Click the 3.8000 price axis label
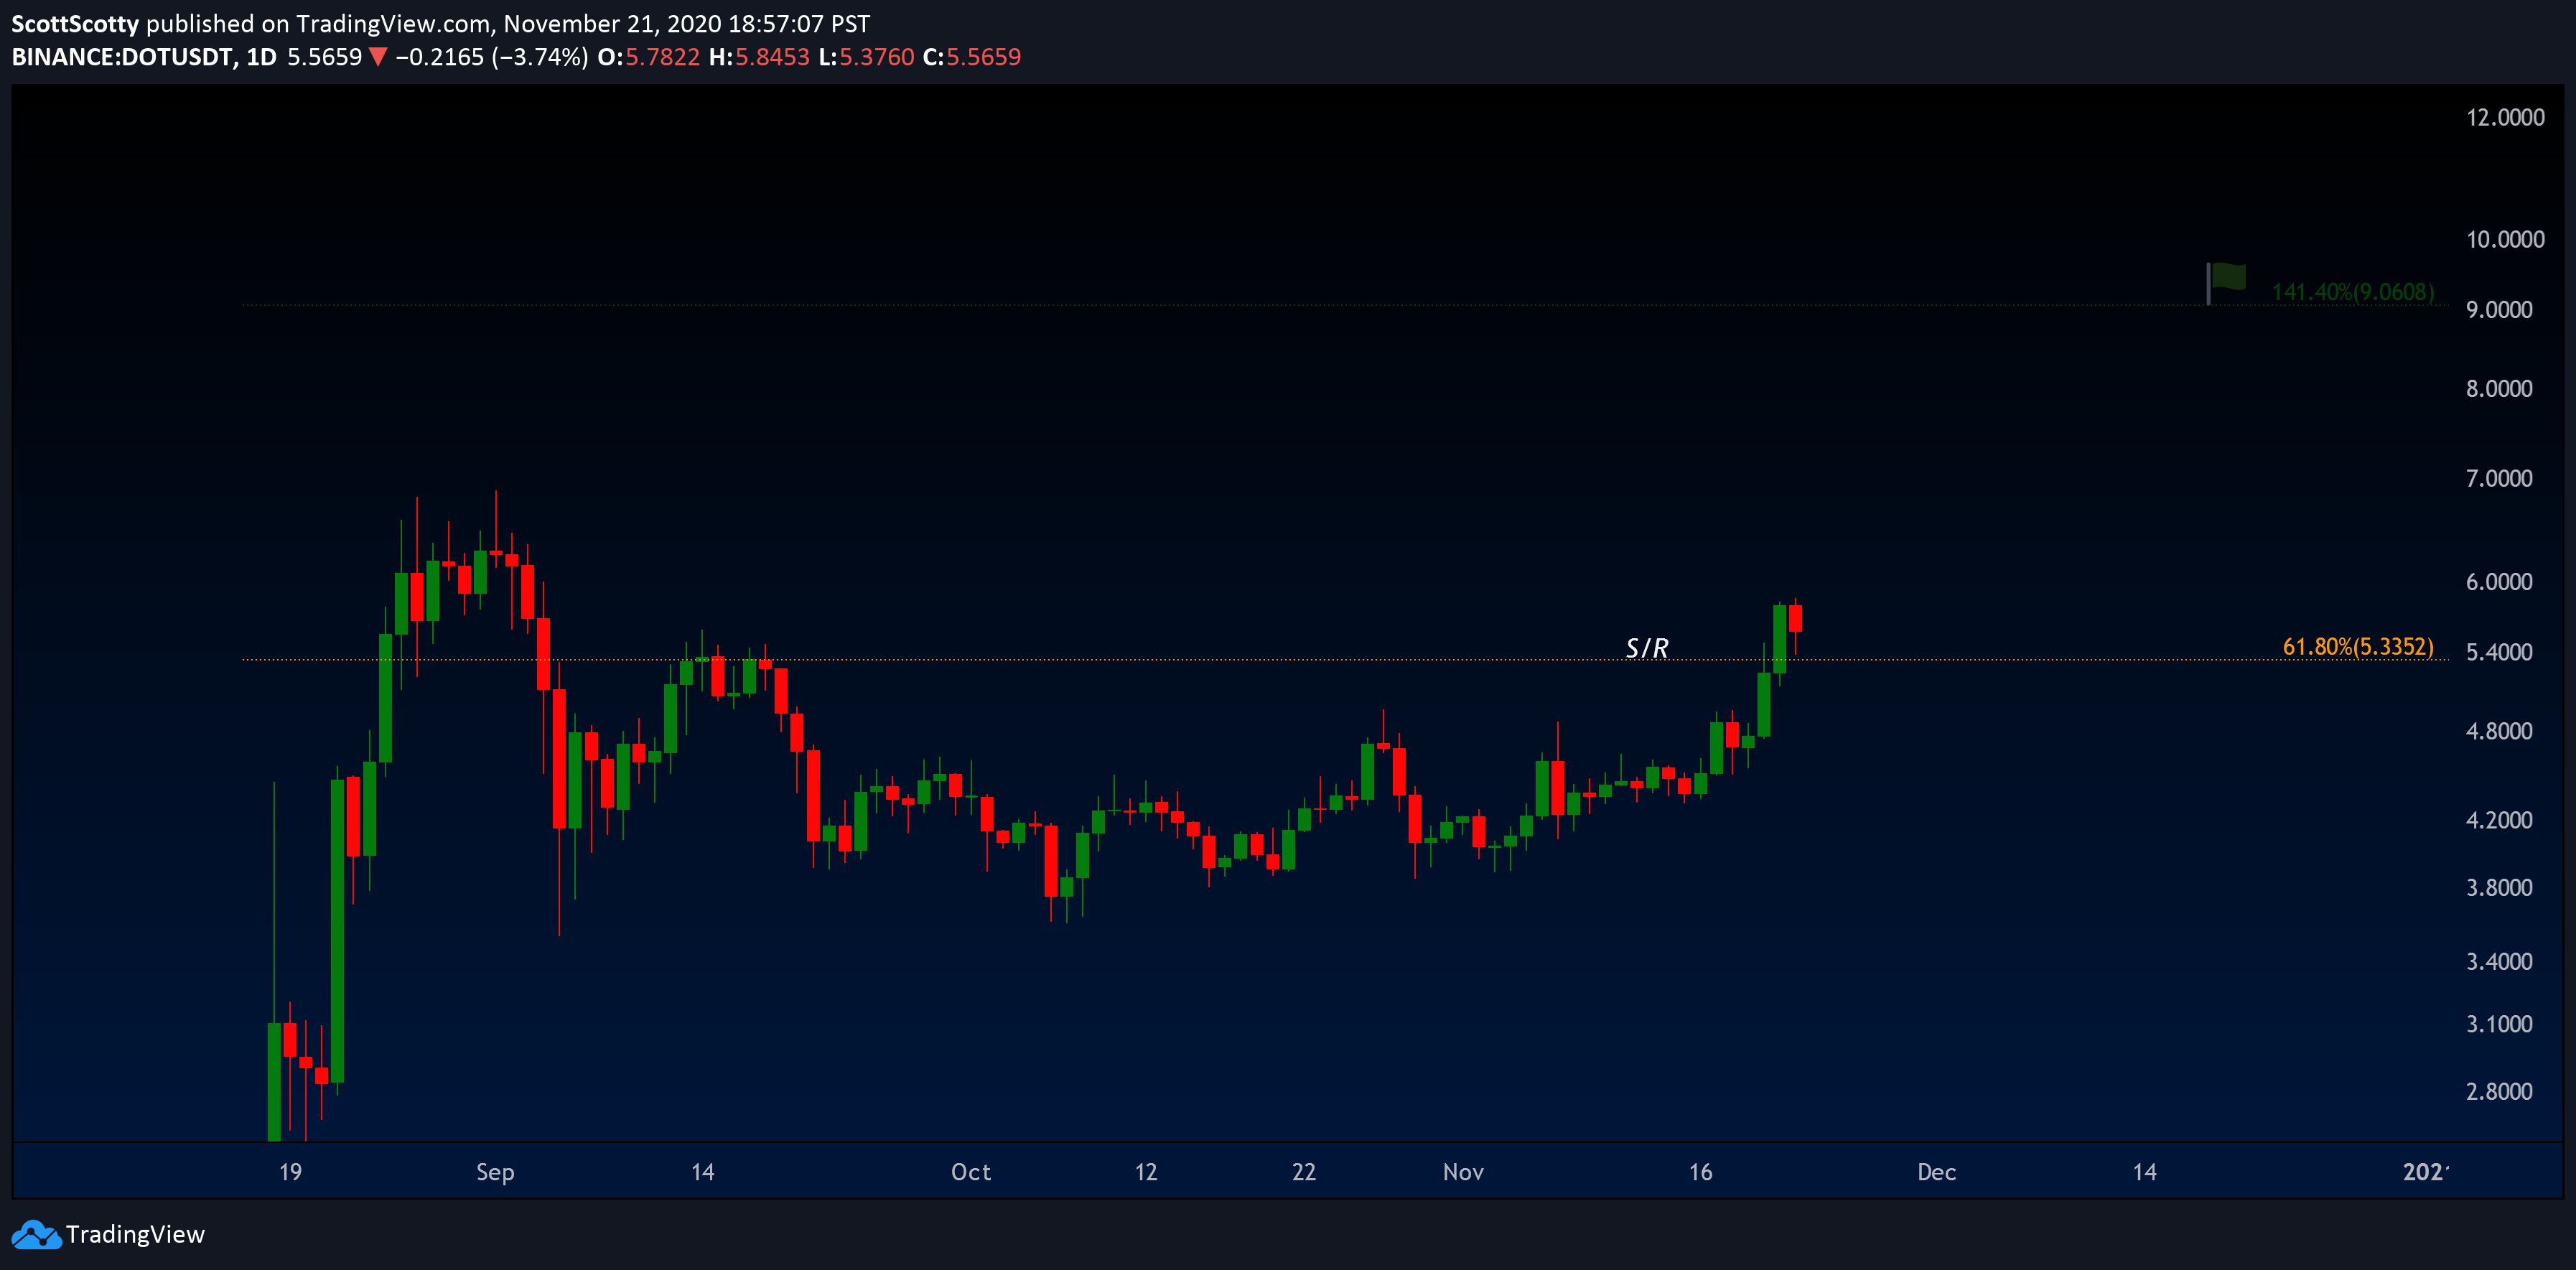2576x1270 pixels. click(2499, 888)
